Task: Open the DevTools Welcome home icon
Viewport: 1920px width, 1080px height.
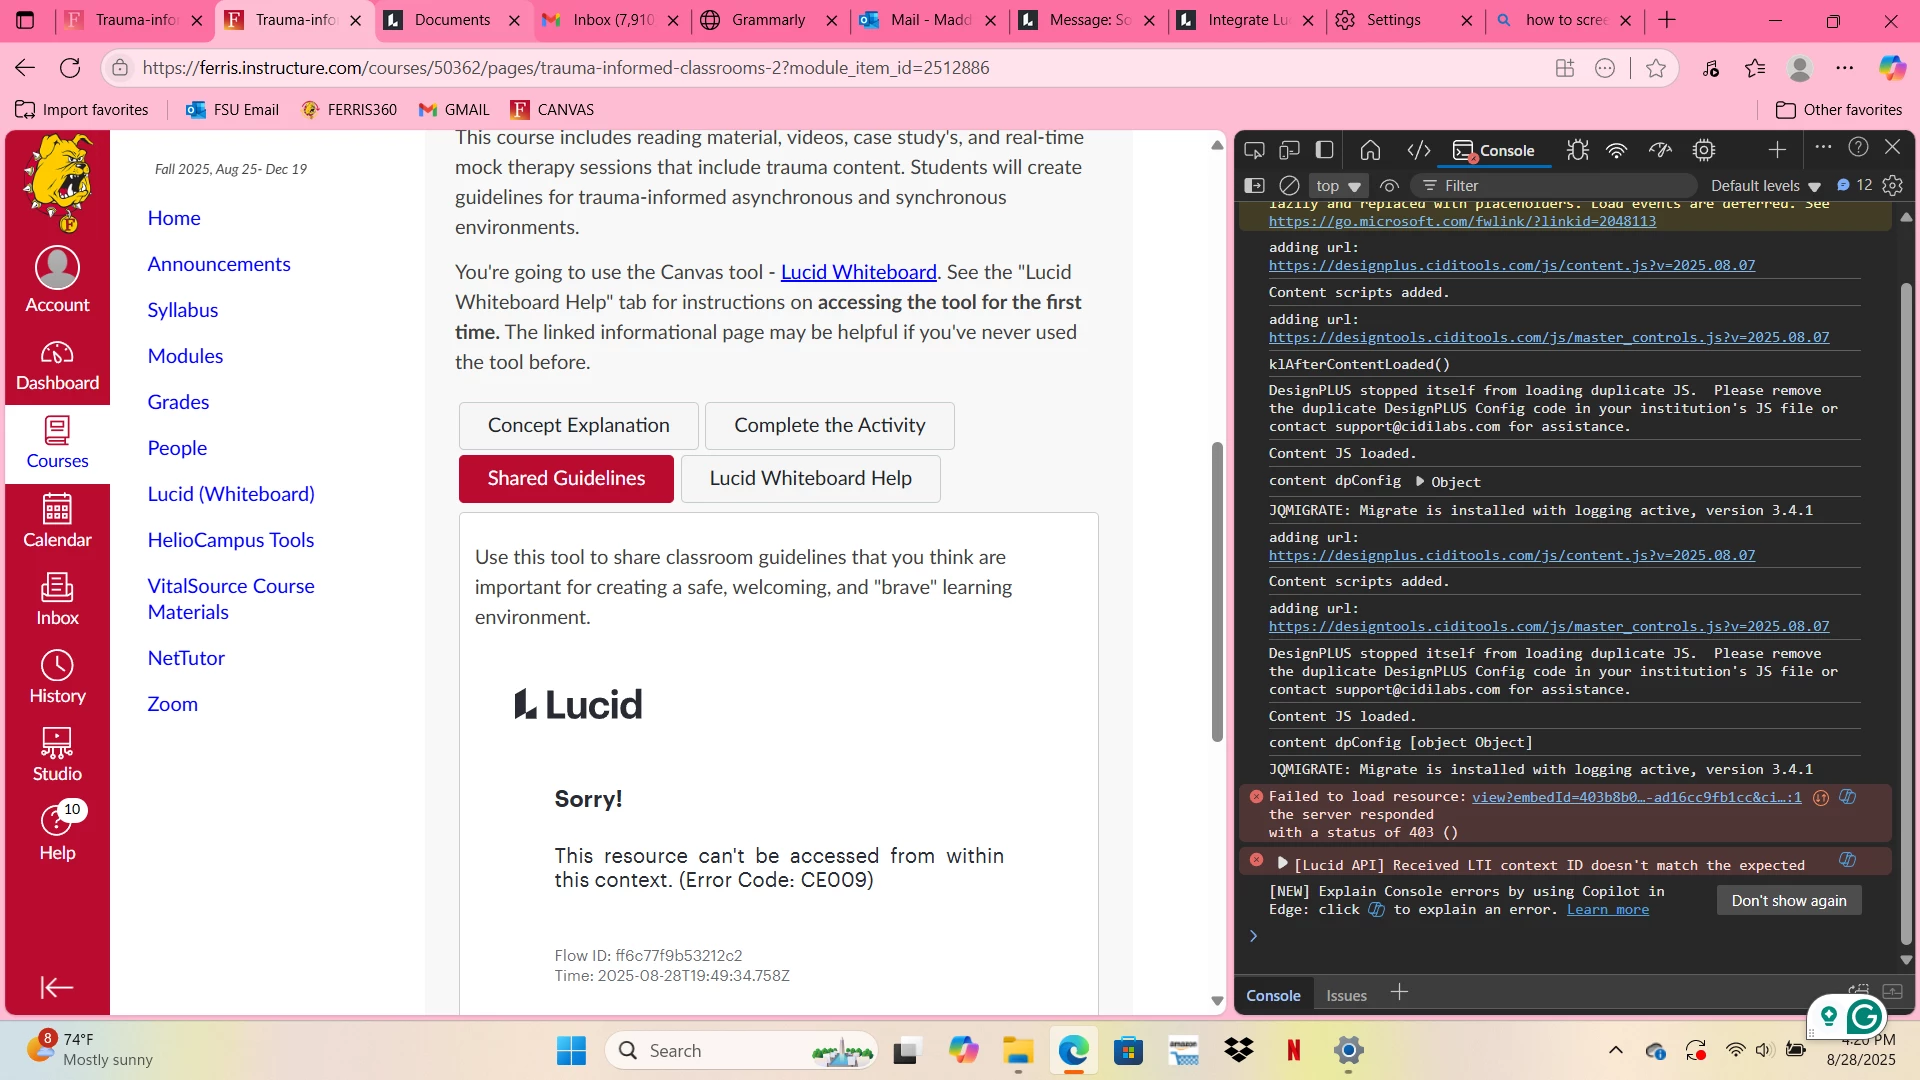Action: (x=1370, y=150)
